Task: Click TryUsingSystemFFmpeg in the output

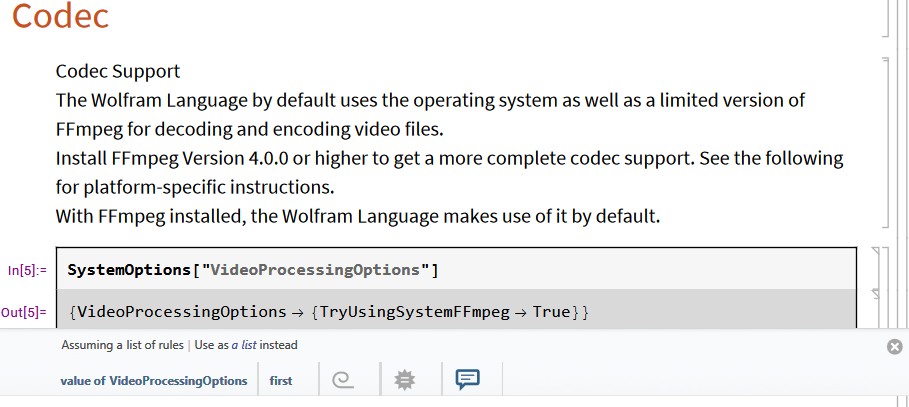Action: (x=414, y=312)
